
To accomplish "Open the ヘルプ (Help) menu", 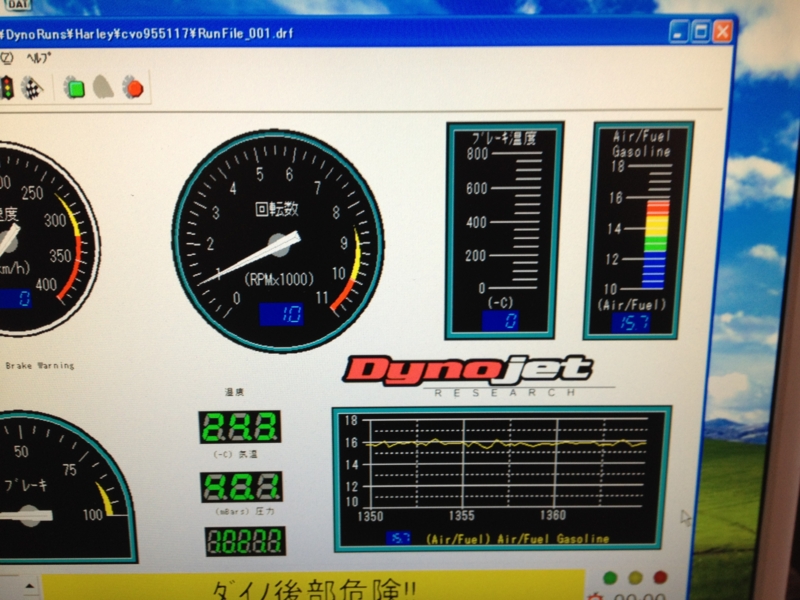I will 39,59.
